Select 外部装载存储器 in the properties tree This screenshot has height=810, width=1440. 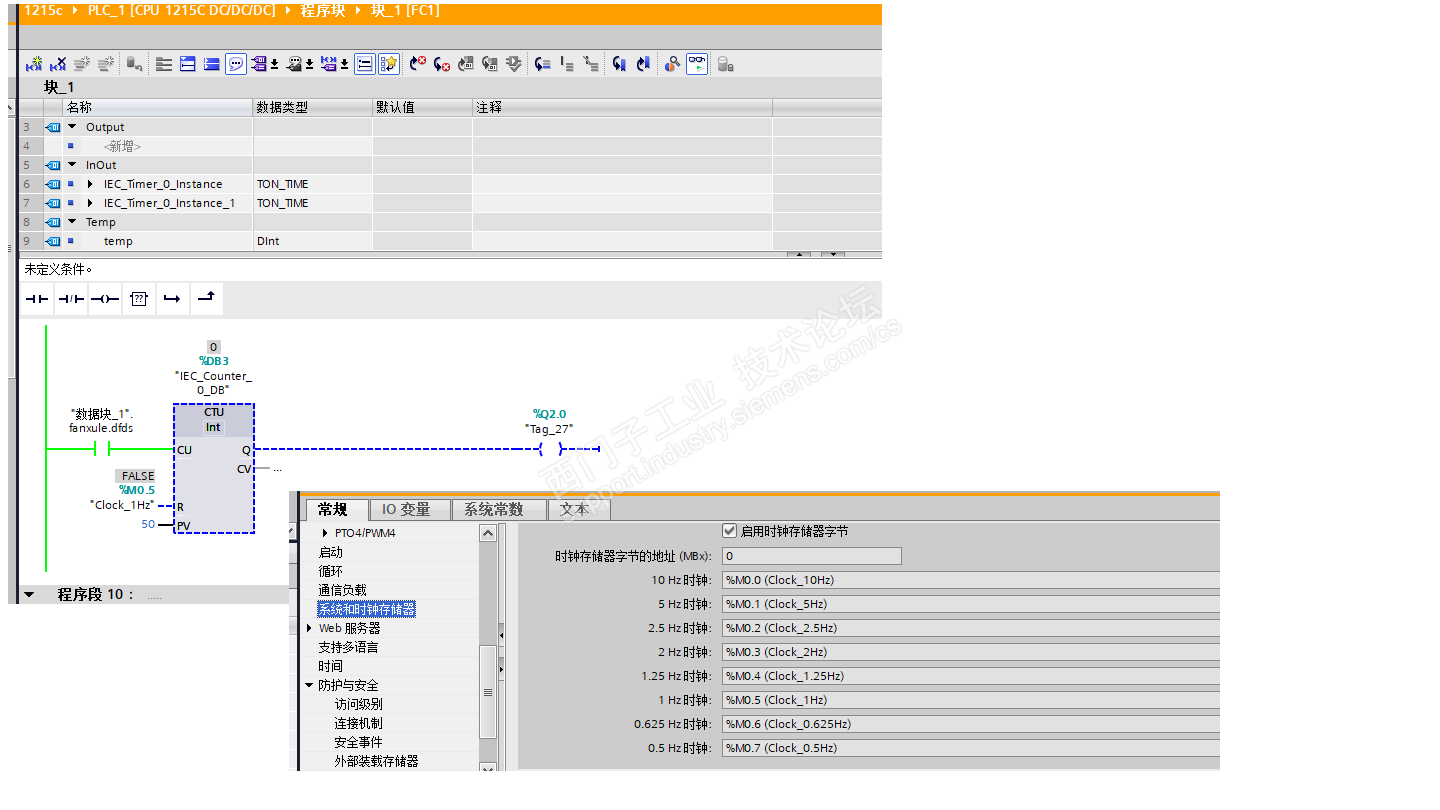coord(376,761)
